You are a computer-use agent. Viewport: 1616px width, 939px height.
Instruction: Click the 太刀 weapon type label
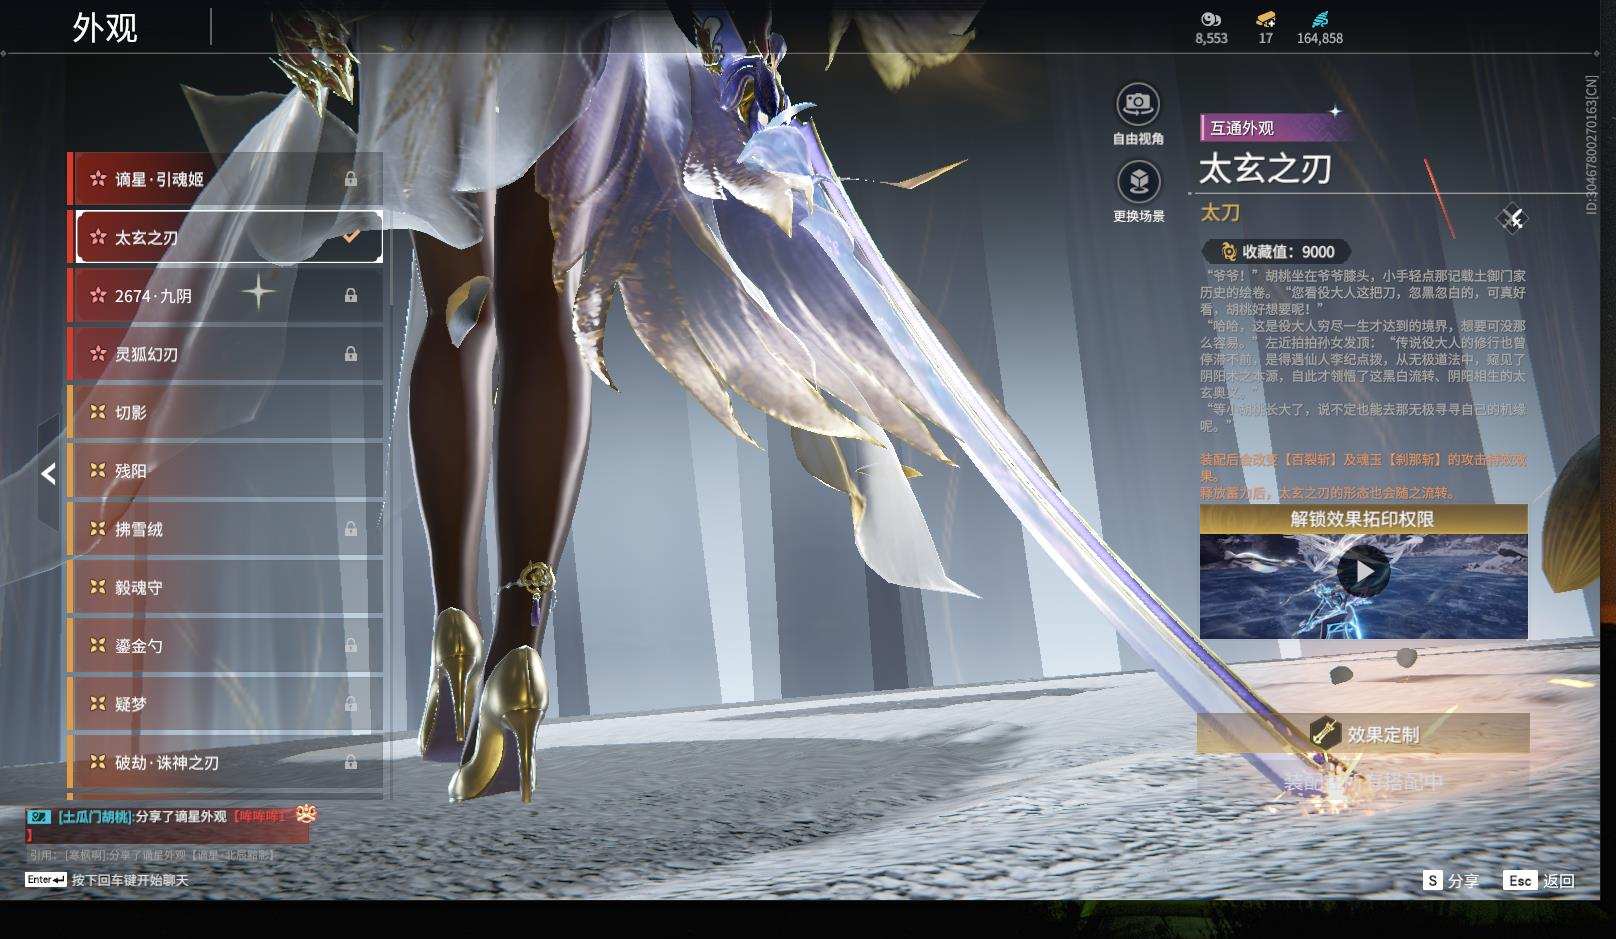1220,212
